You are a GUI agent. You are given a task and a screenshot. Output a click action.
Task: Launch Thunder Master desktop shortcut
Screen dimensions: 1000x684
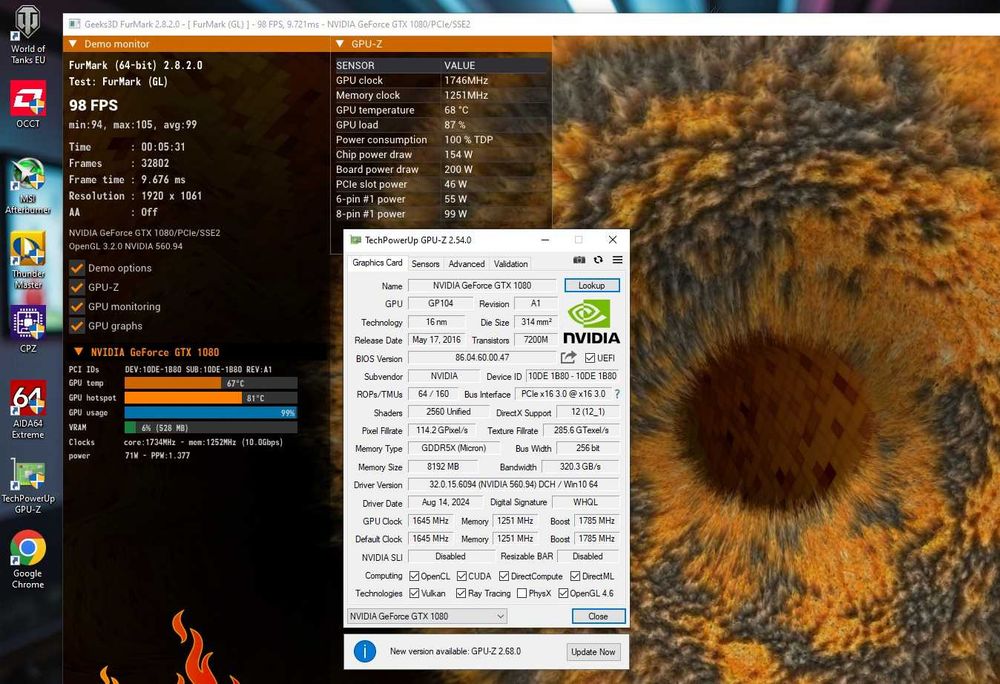point(27,261)
